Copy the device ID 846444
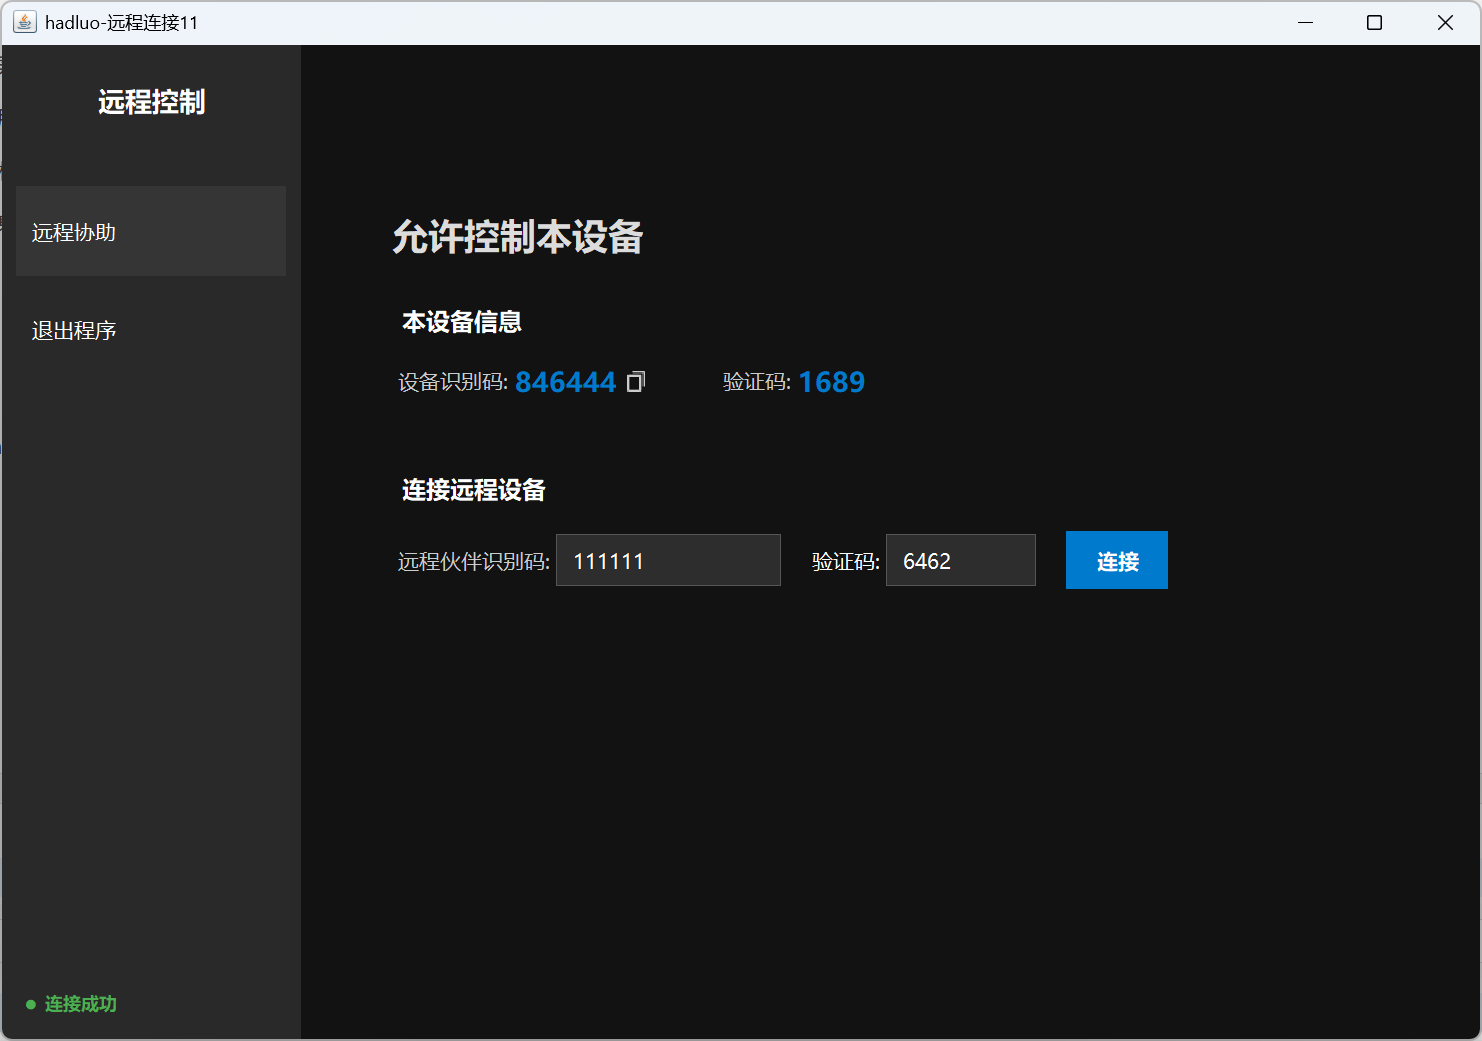1482x1041 pixels. pyautogui.click(x=636, y=382)
